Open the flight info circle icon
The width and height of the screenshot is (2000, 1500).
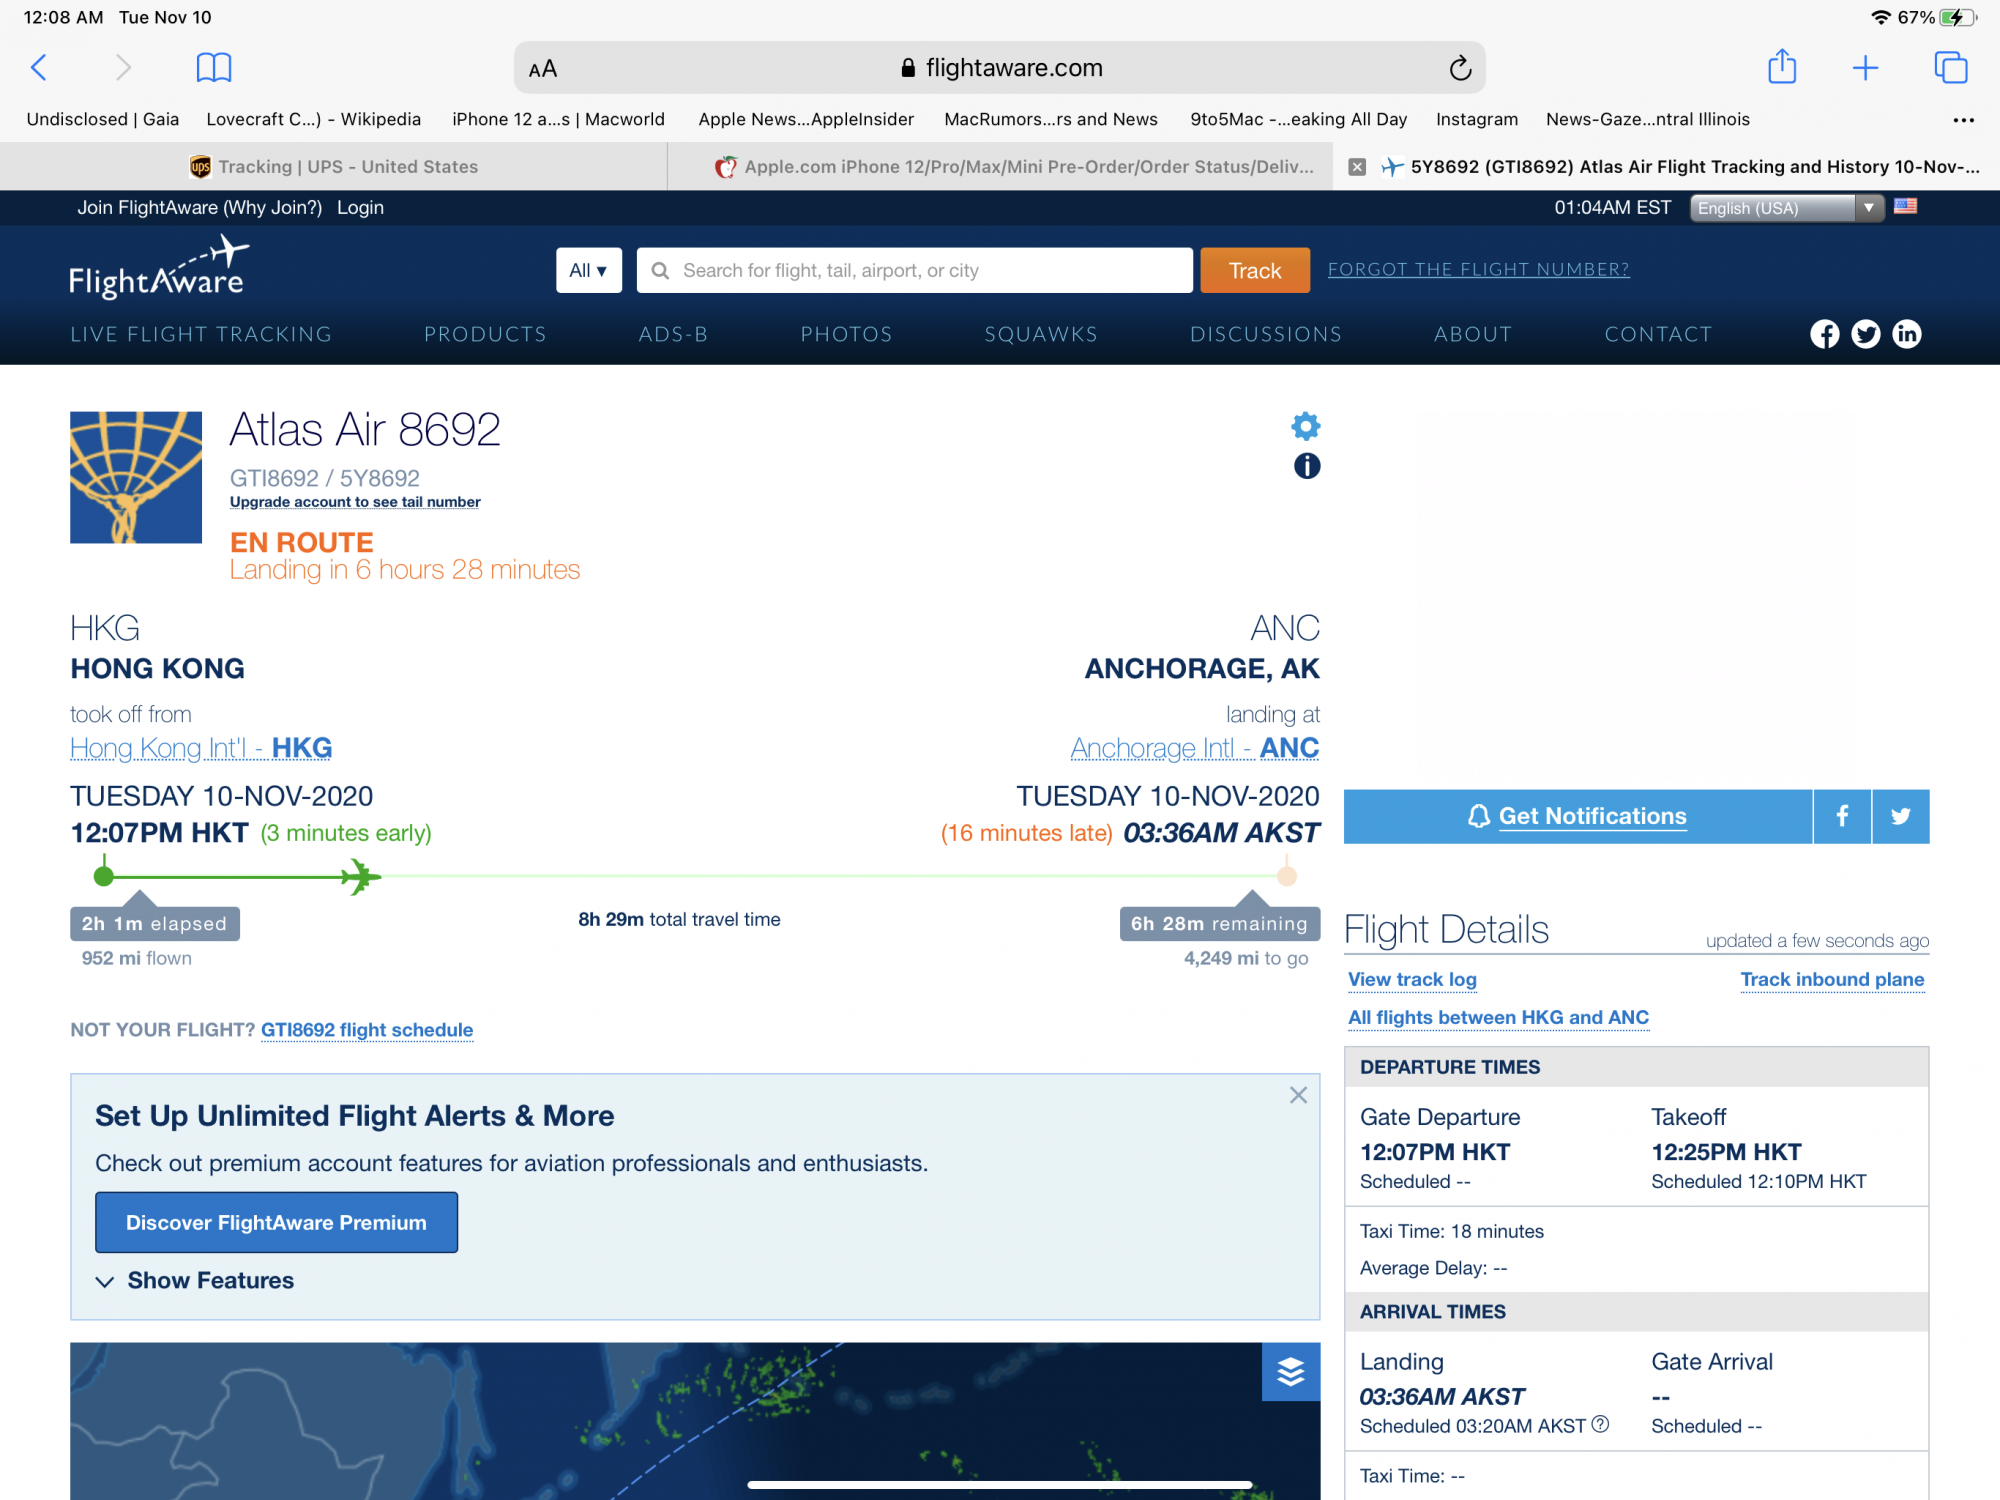(x=1306, y=466)
